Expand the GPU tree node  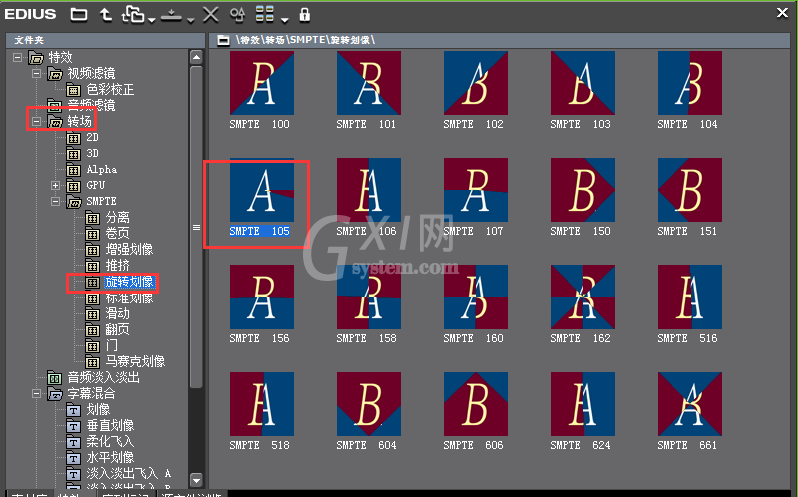click(x=55, y=186)
